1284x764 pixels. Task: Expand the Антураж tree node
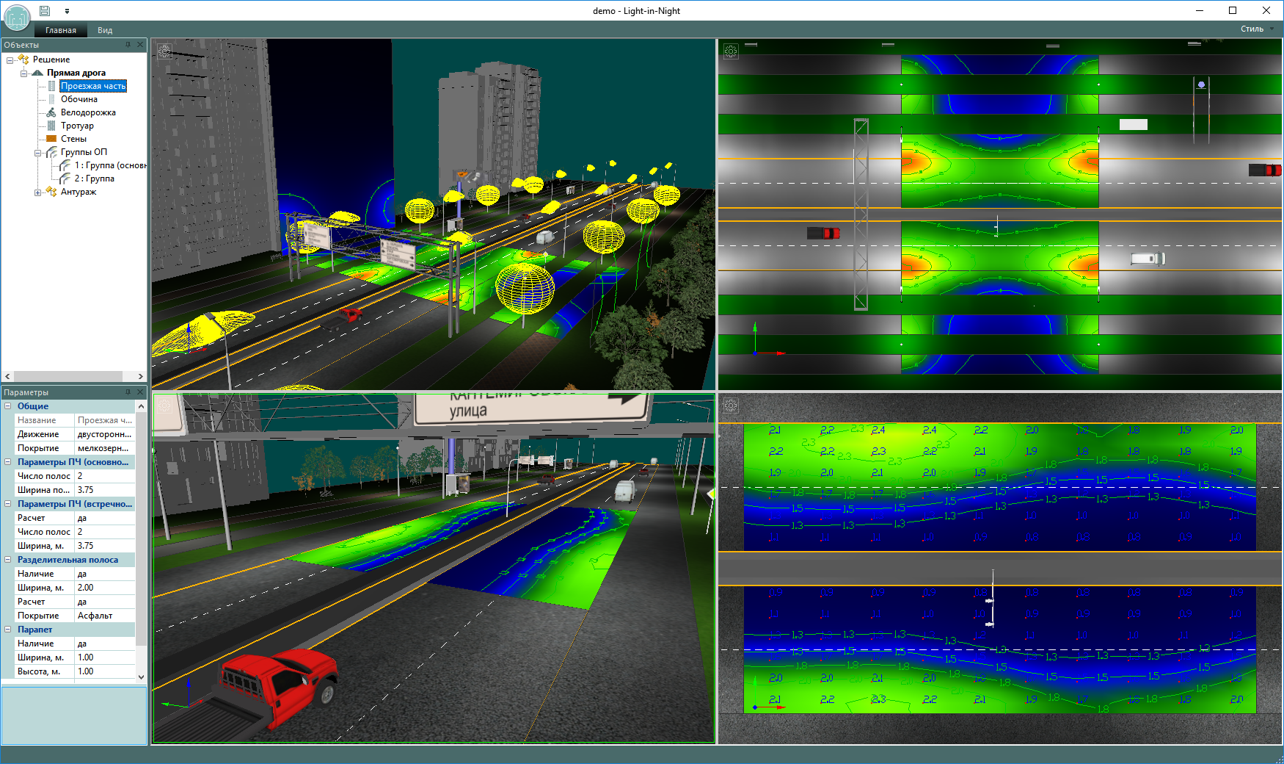pos(38,192)
